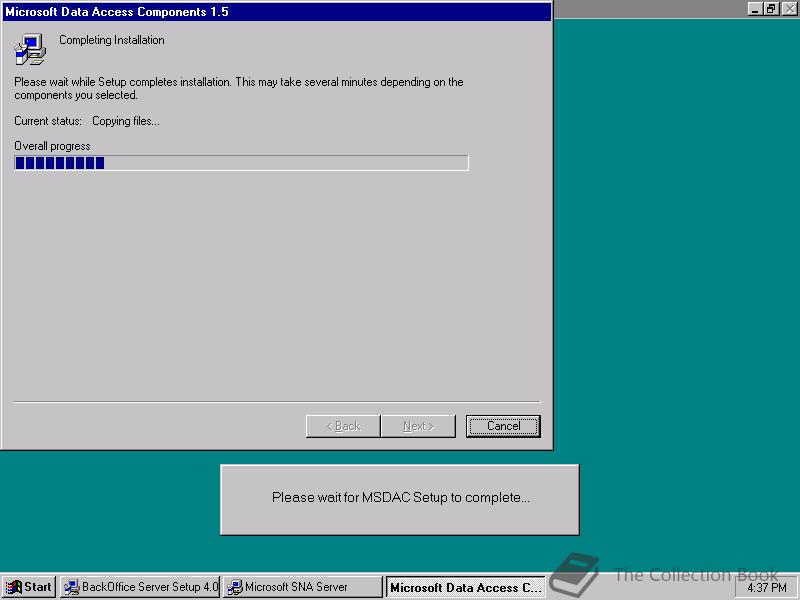Screen dimensions: 800x600
Task: Click the setup computer icon beside Completing Installation
Action: point(30,49)
